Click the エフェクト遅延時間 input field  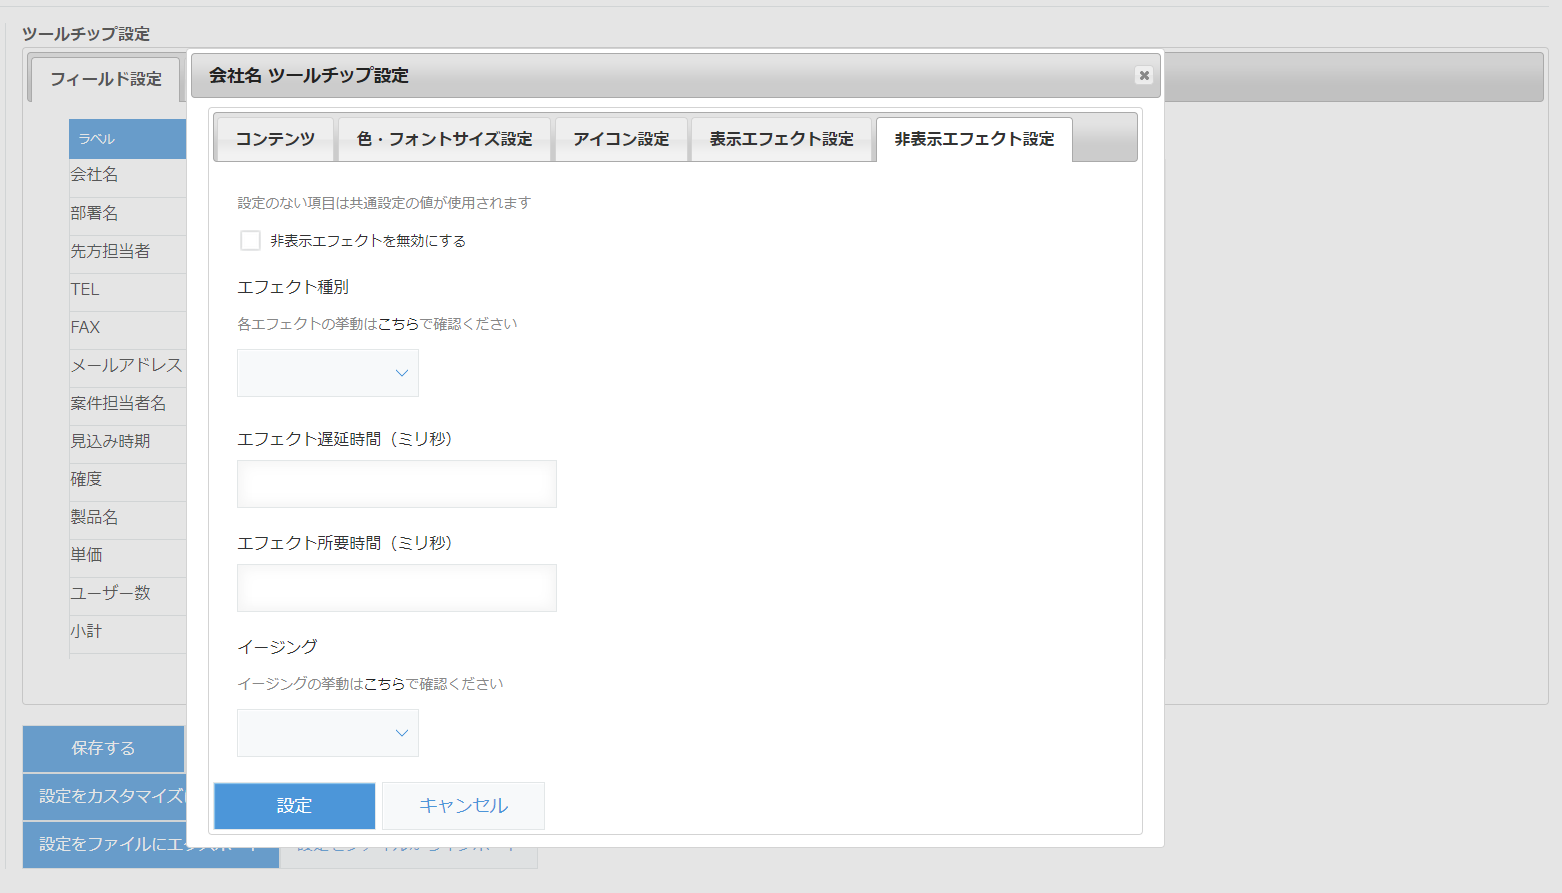(396, 483)
